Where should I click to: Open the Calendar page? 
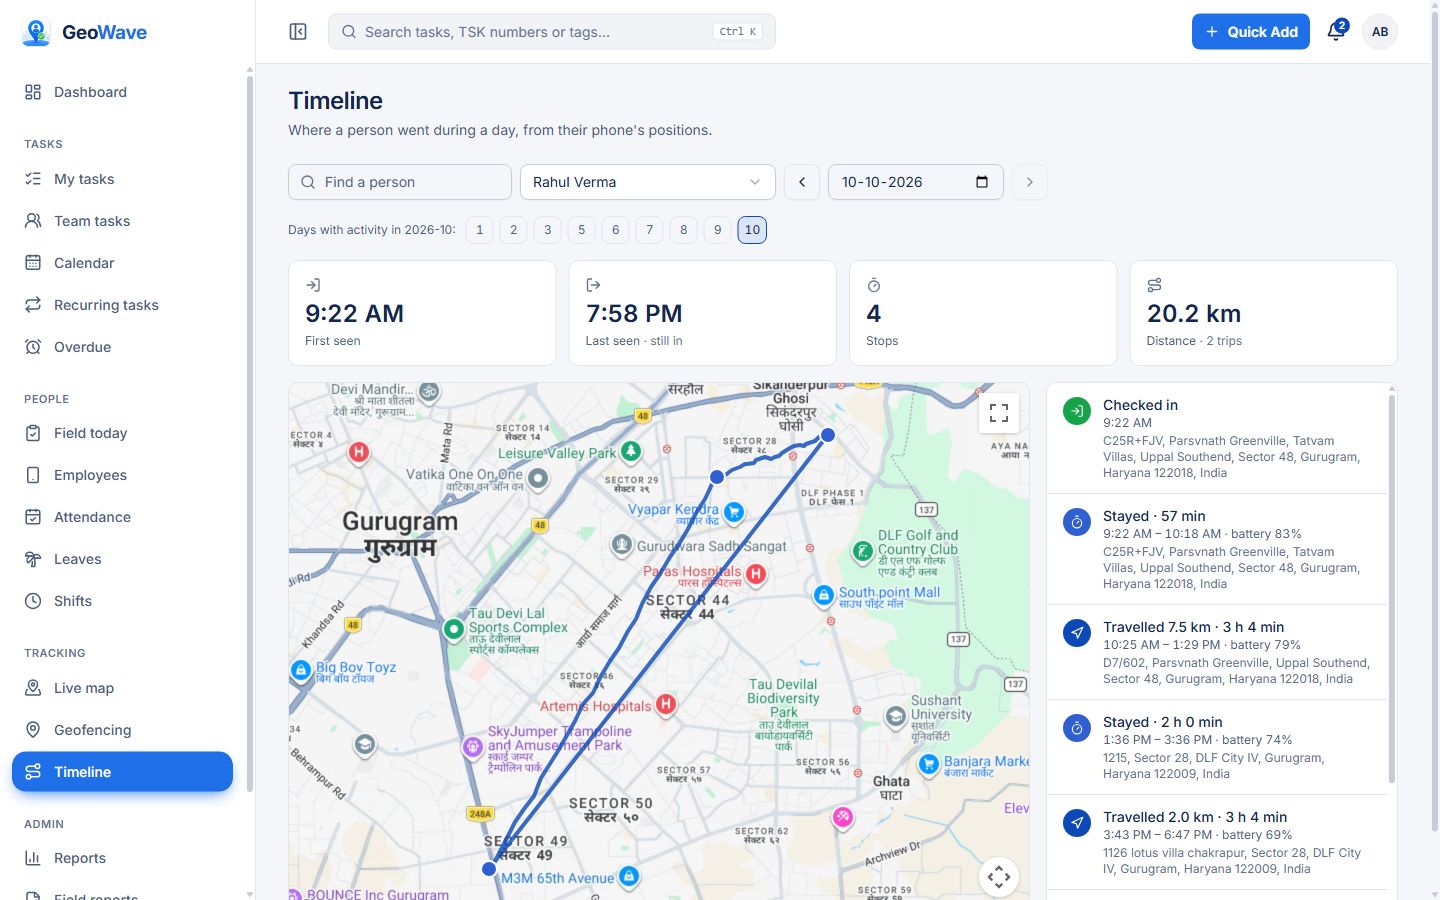click(122, 263)
